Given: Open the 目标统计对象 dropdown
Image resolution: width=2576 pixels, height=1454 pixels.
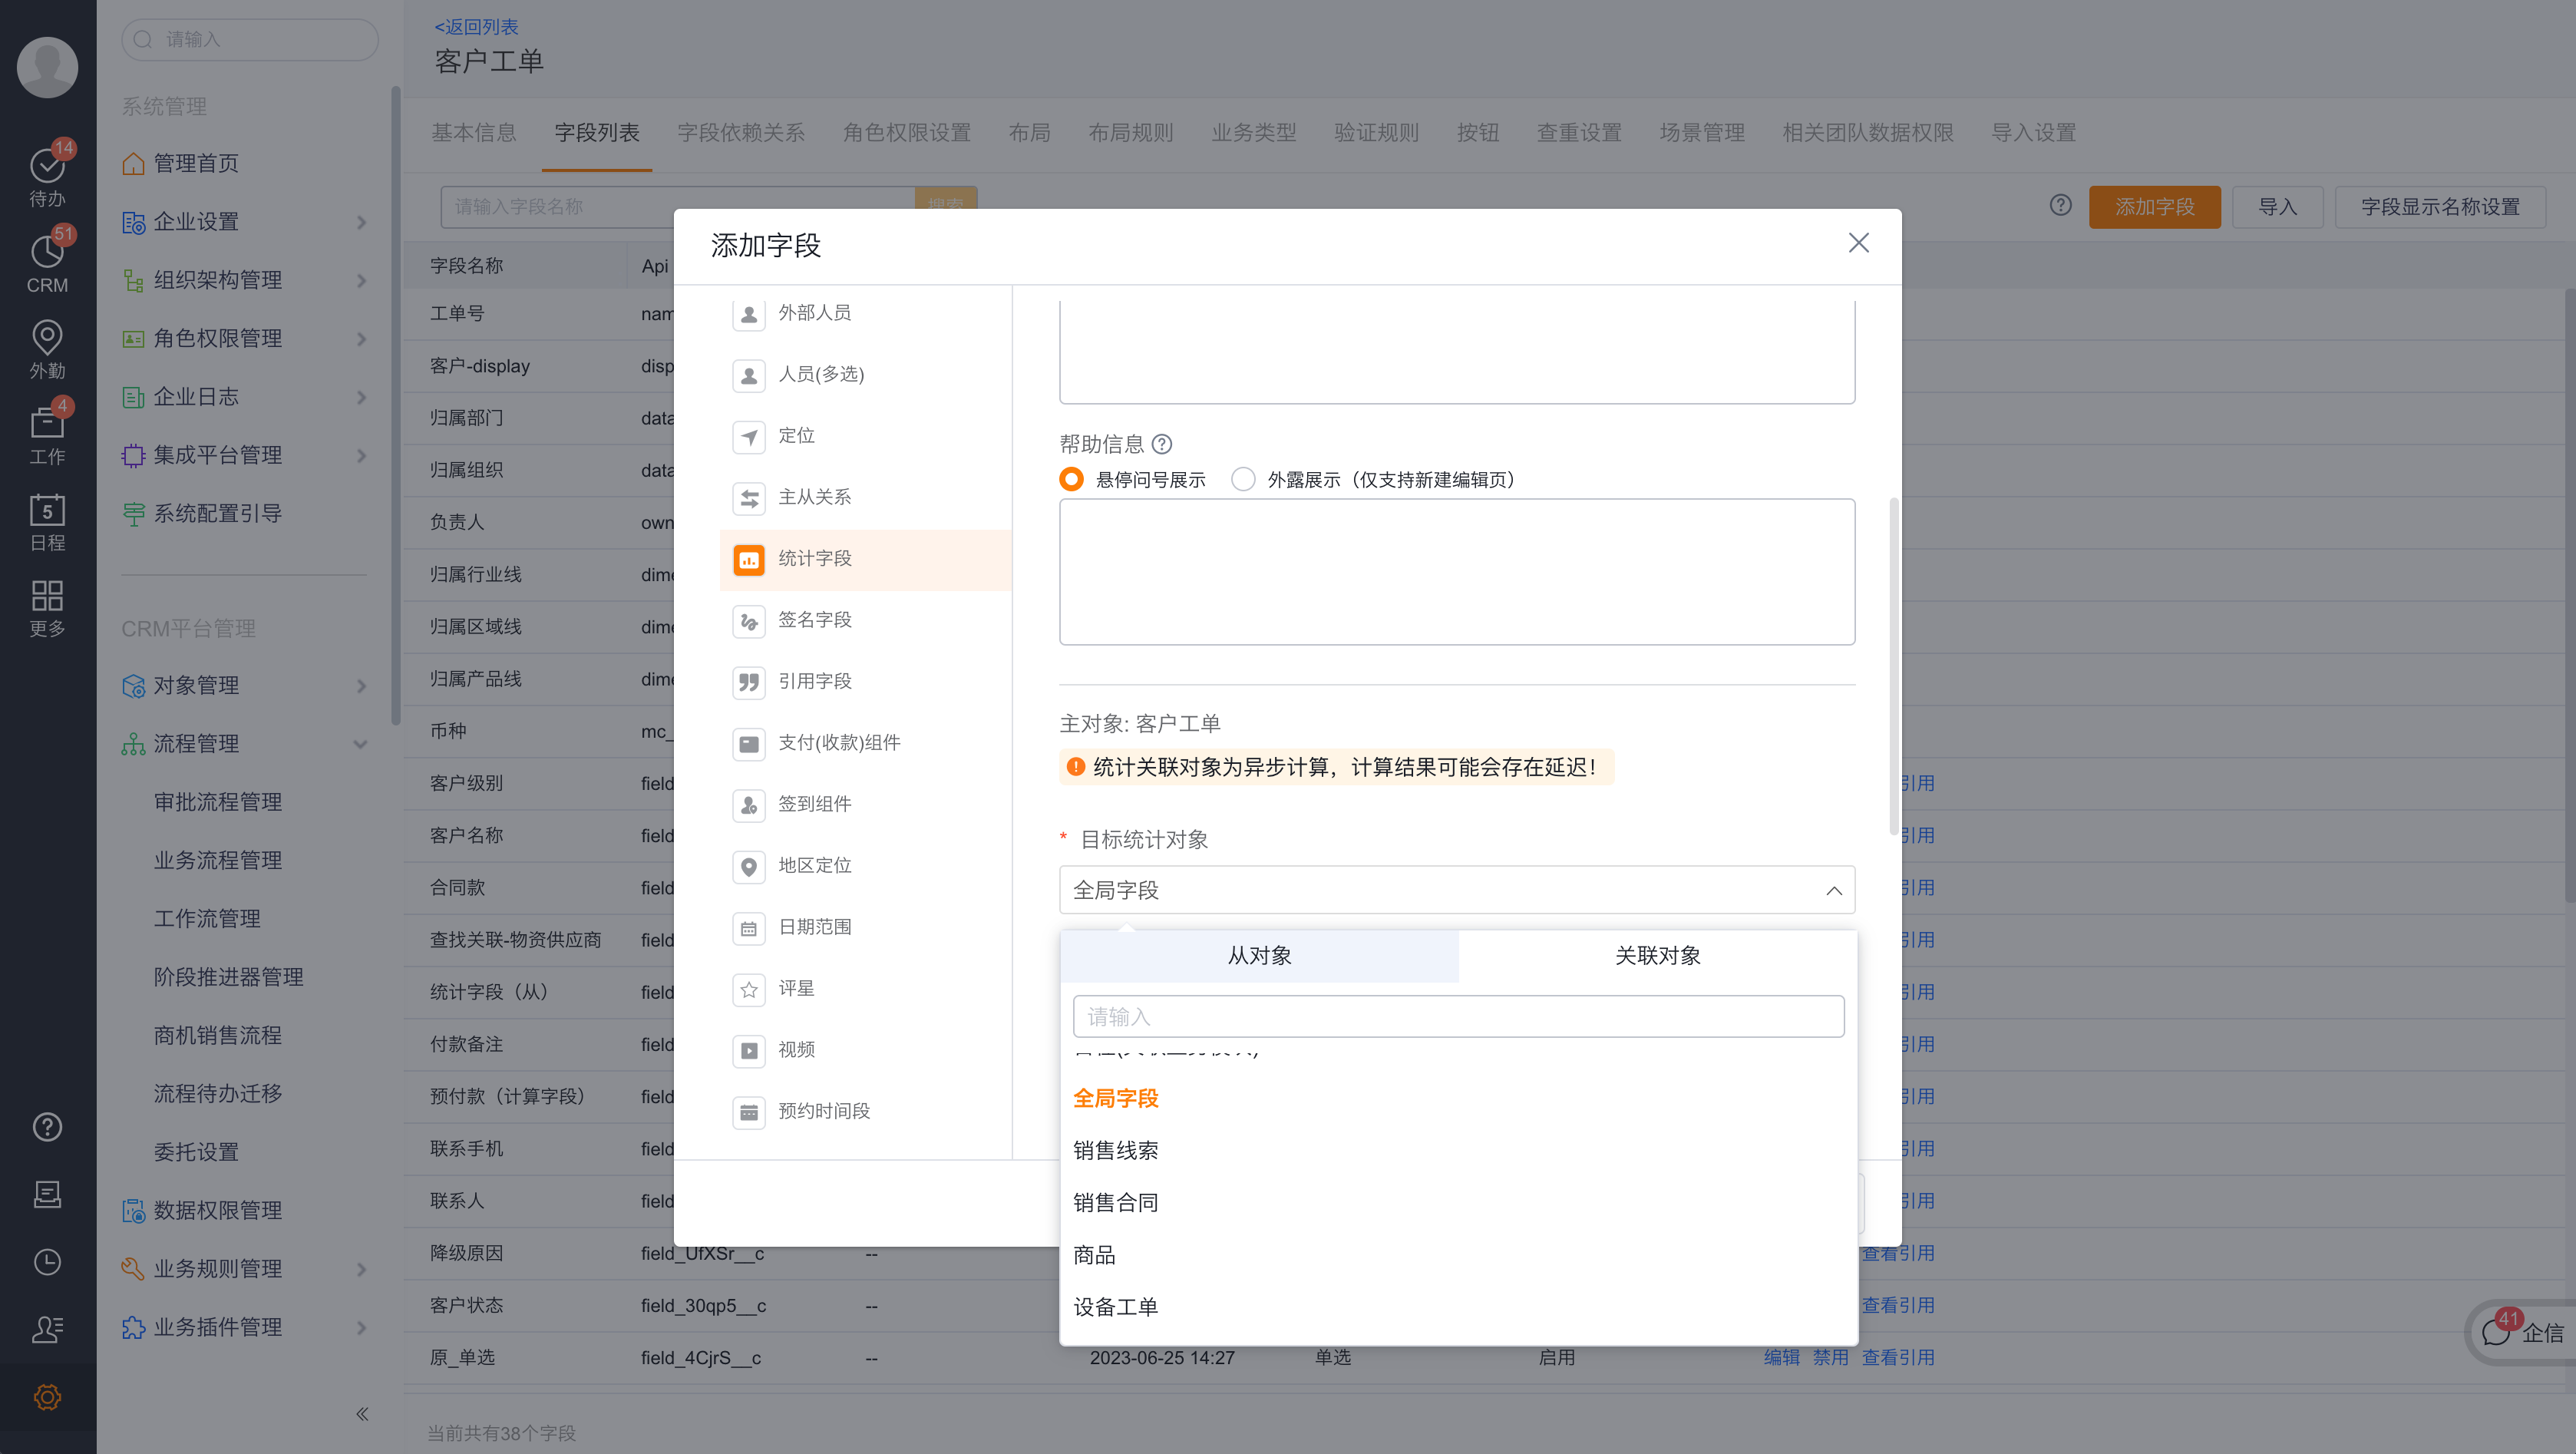Looking at the screenshot, I should point(1457,890).
